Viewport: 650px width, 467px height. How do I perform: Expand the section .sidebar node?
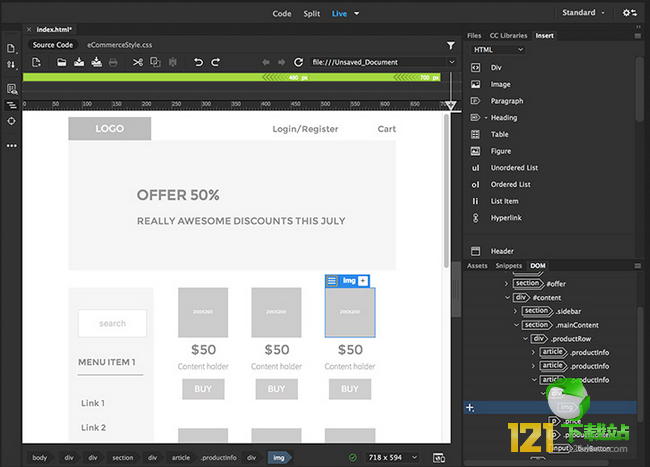[515, 311]
